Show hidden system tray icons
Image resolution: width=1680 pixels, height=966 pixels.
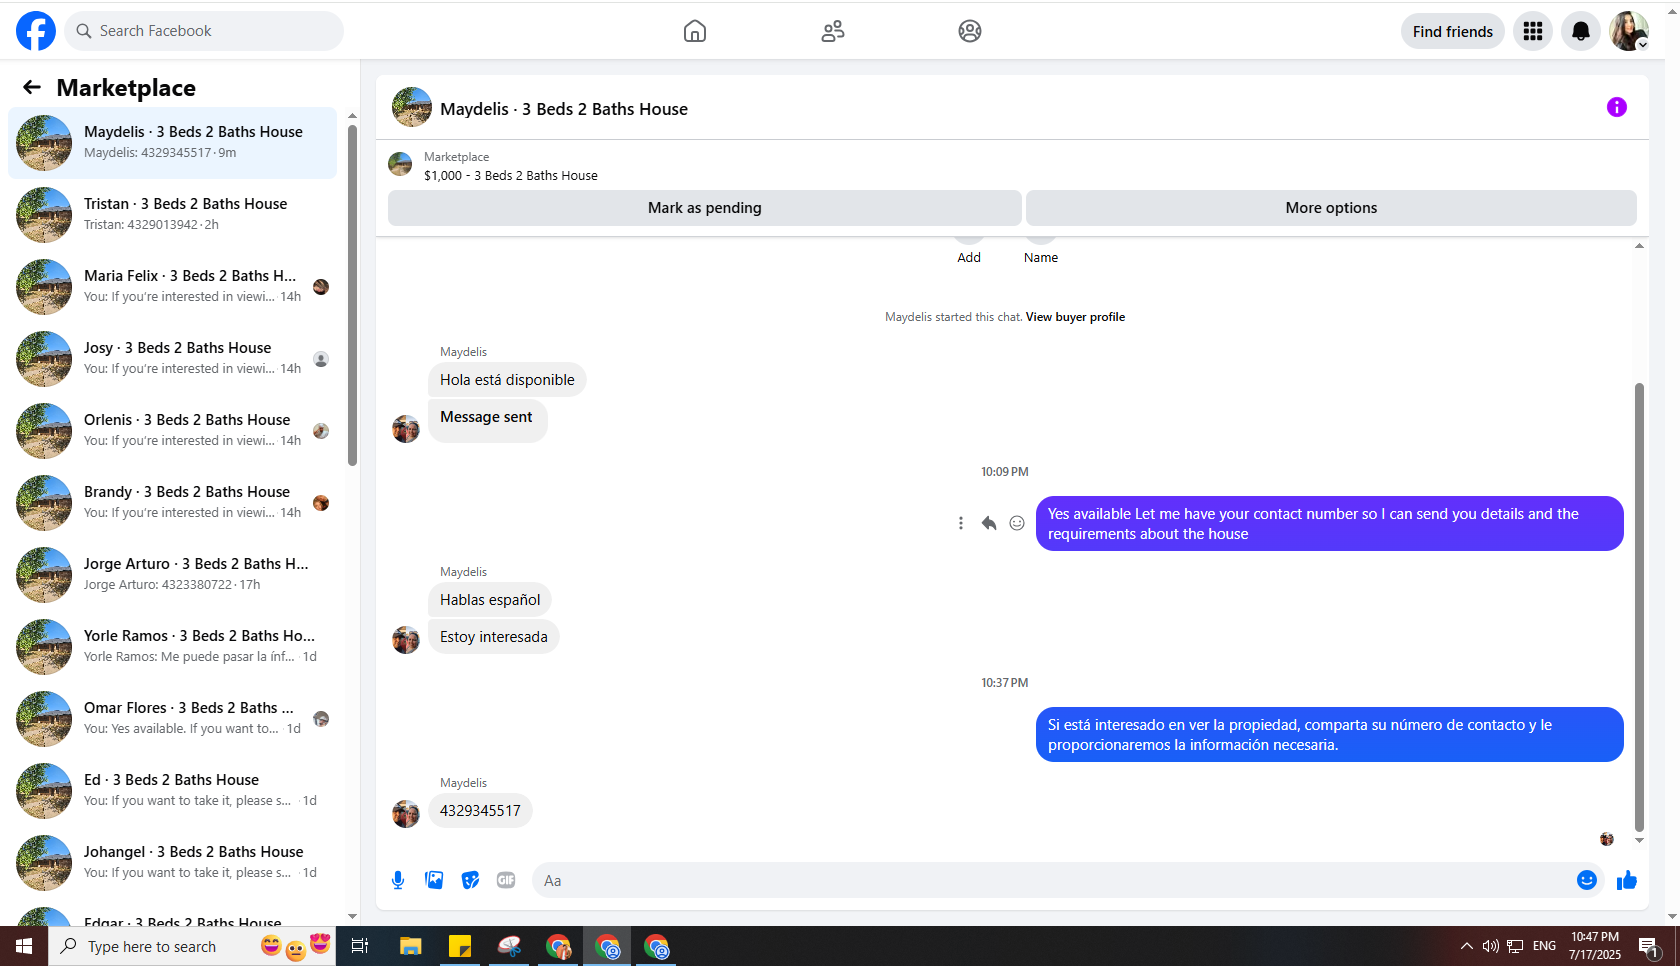[1467, 946]
